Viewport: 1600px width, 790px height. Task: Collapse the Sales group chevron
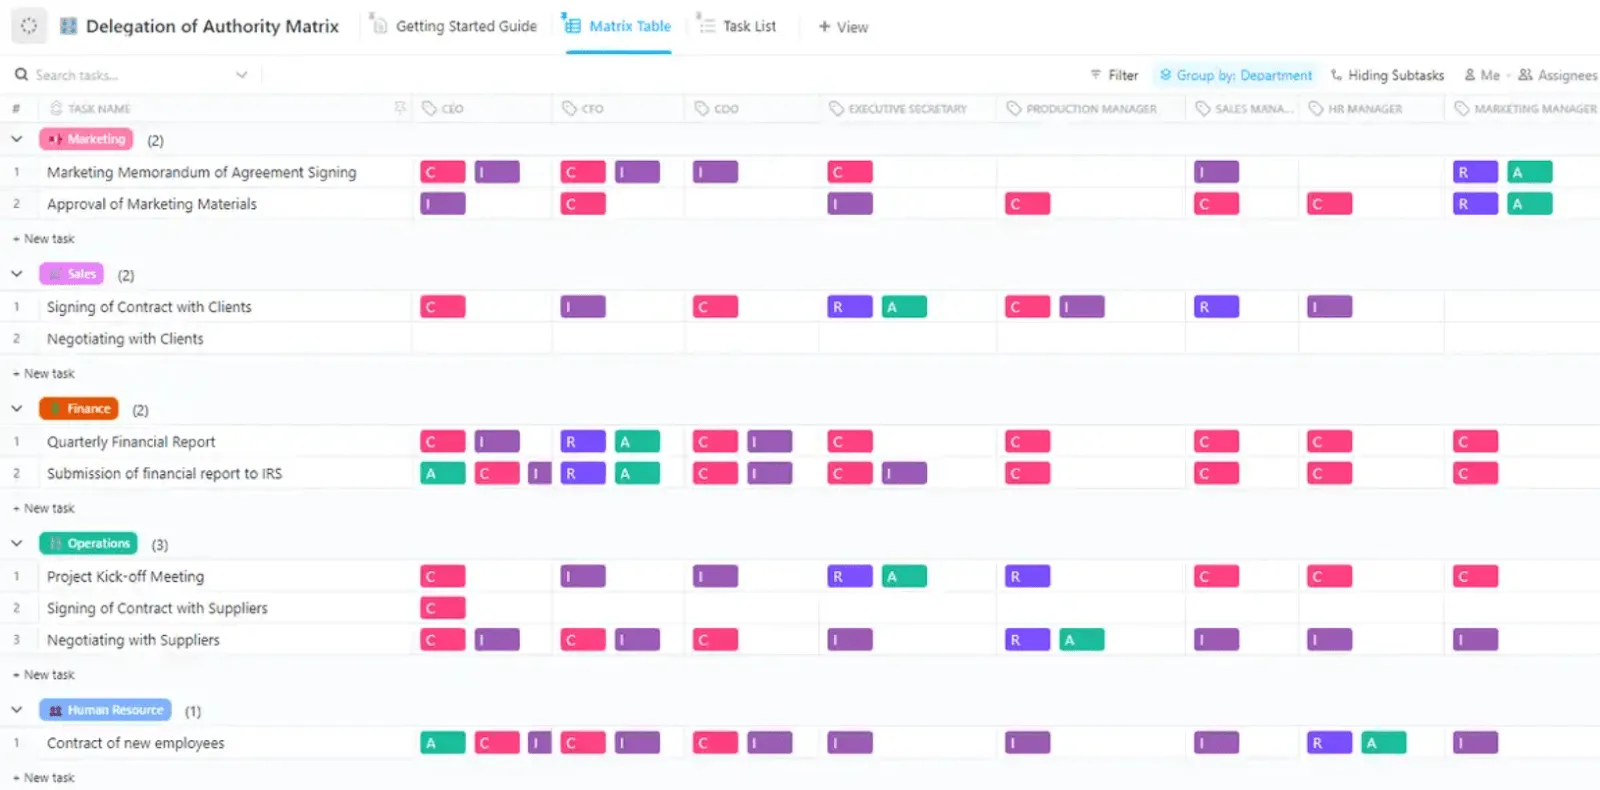(17, 274)
